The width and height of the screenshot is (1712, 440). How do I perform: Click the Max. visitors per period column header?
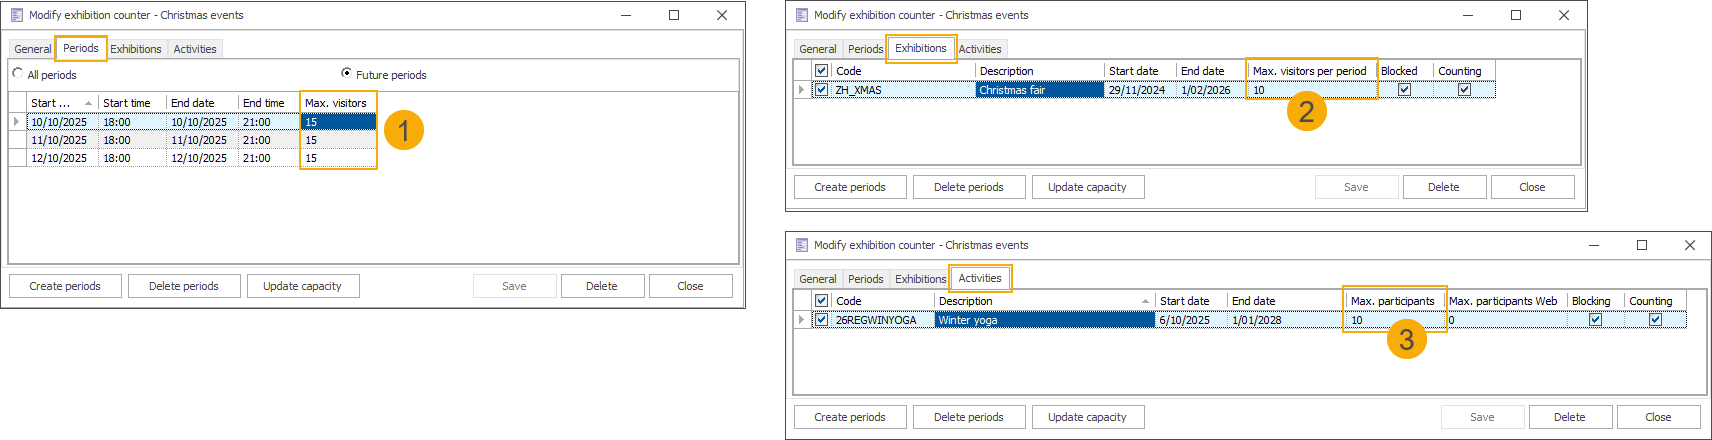[1309, 71]
